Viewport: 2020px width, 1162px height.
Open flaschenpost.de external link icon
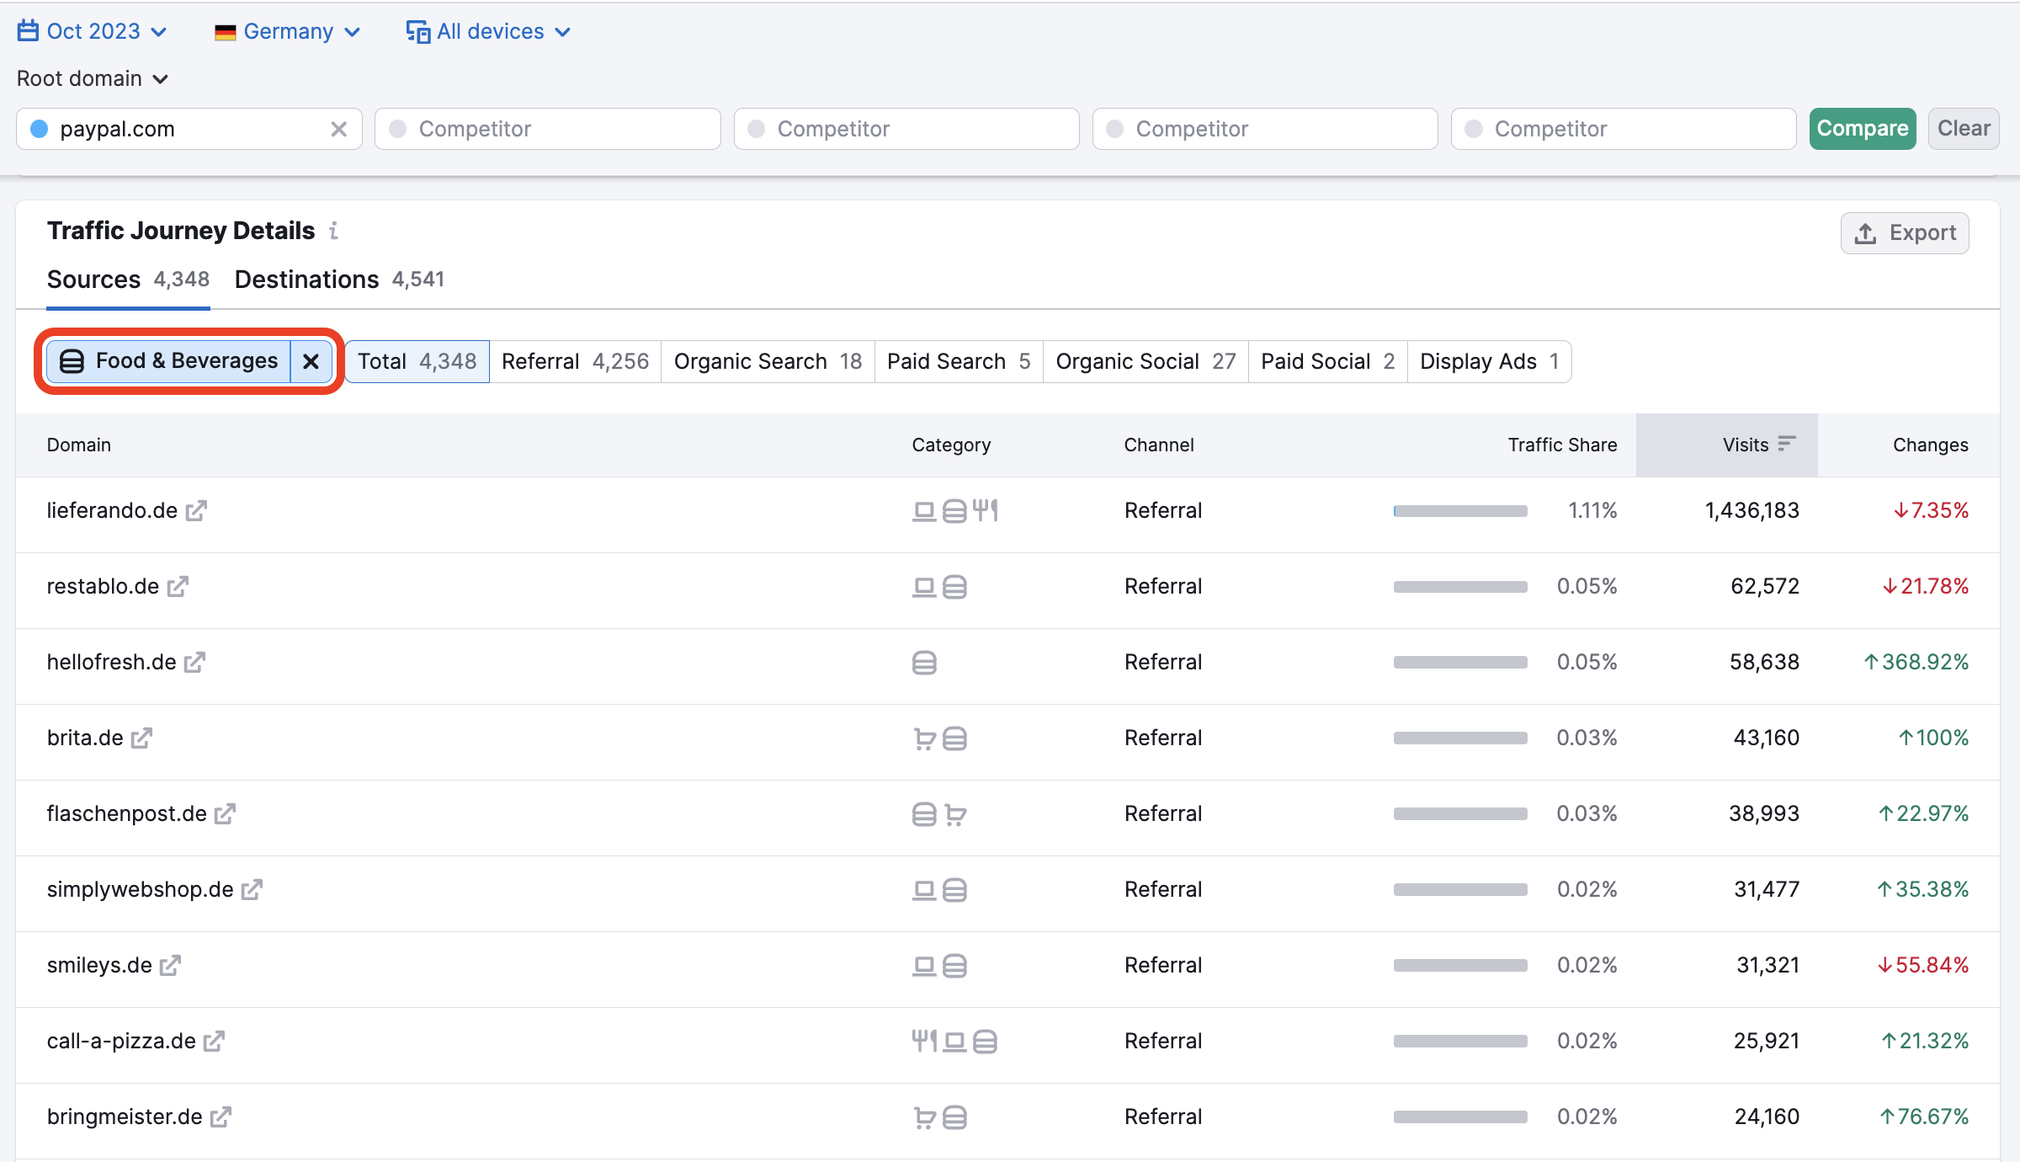(x=225, y=814)
